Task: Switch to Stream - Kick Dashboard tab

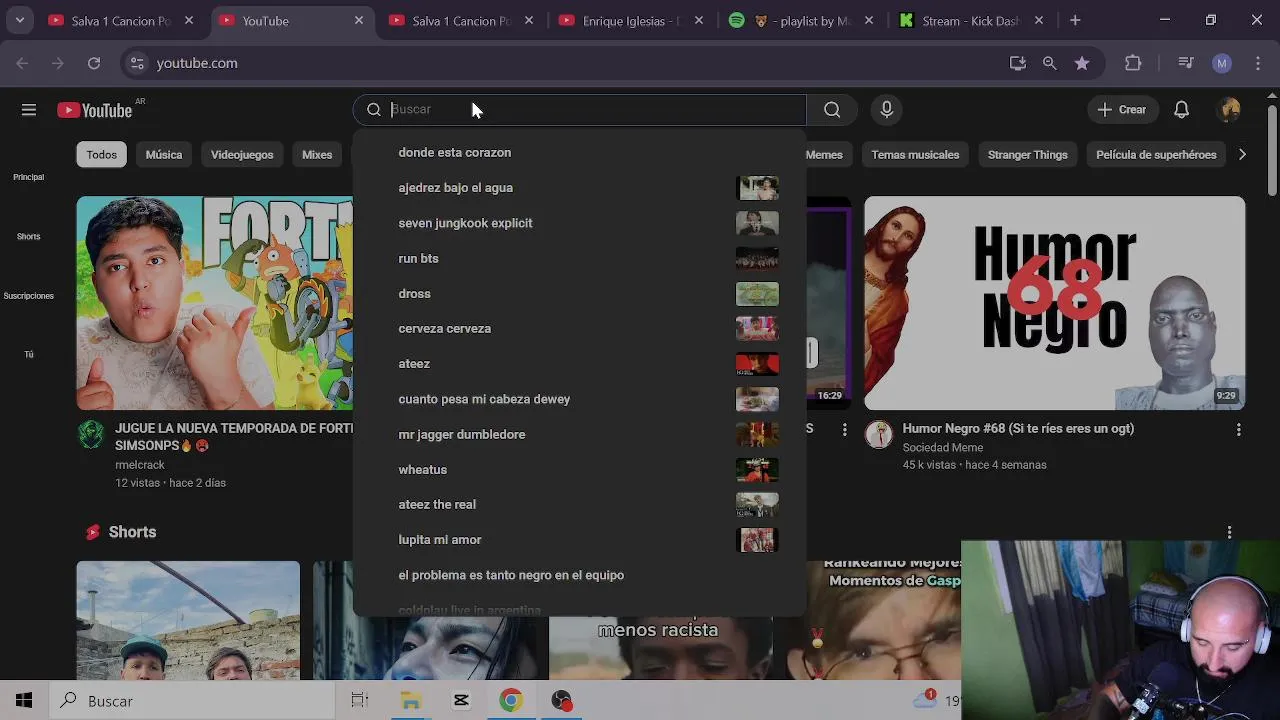Action: (972, 20)
